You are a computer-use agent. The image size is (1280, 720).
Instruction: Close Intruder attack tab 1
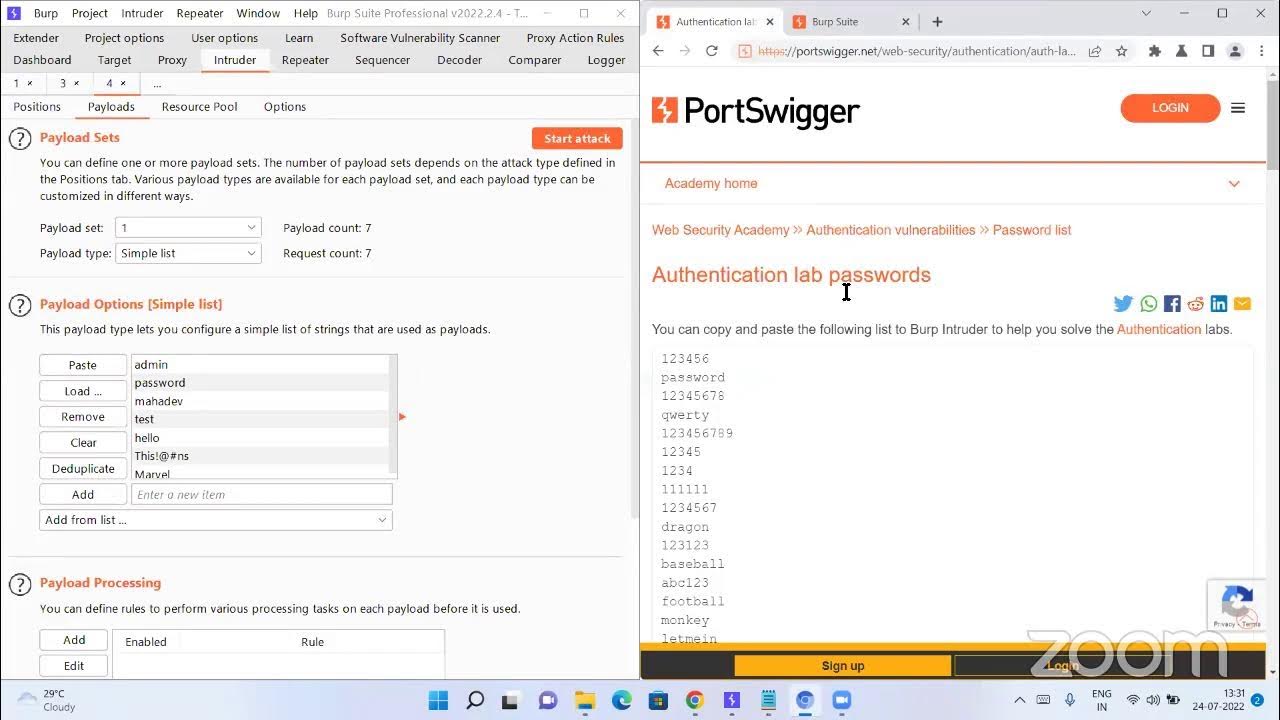(30, 83)
